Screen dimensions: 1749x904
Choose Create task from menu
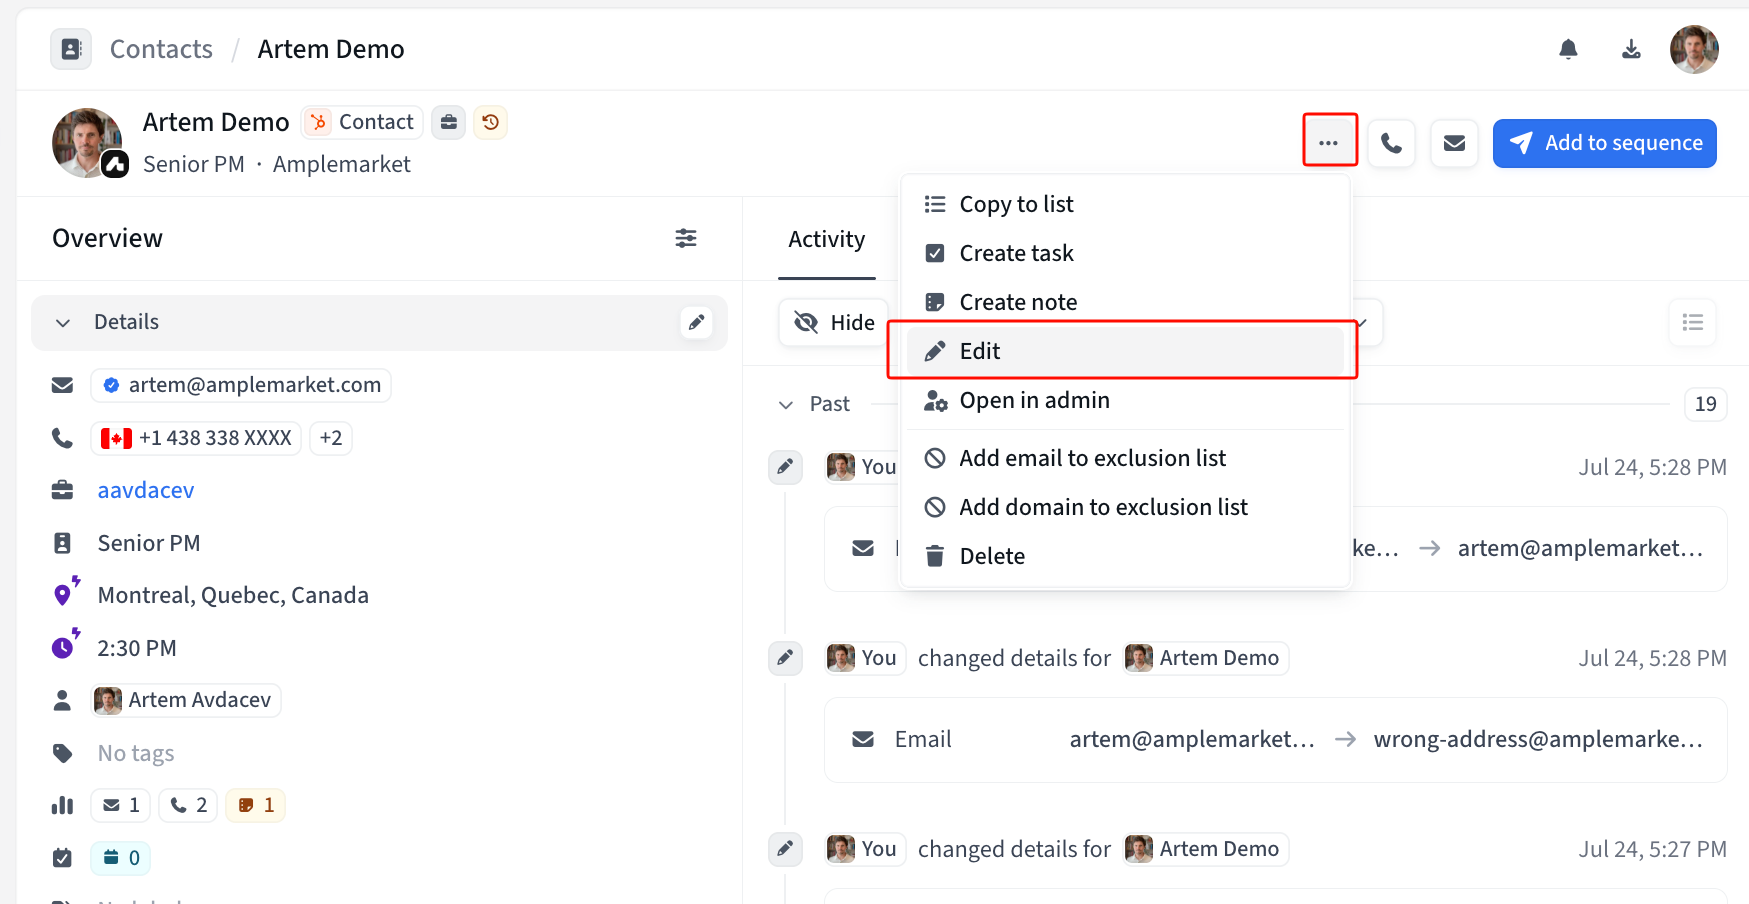[1125, 253]
